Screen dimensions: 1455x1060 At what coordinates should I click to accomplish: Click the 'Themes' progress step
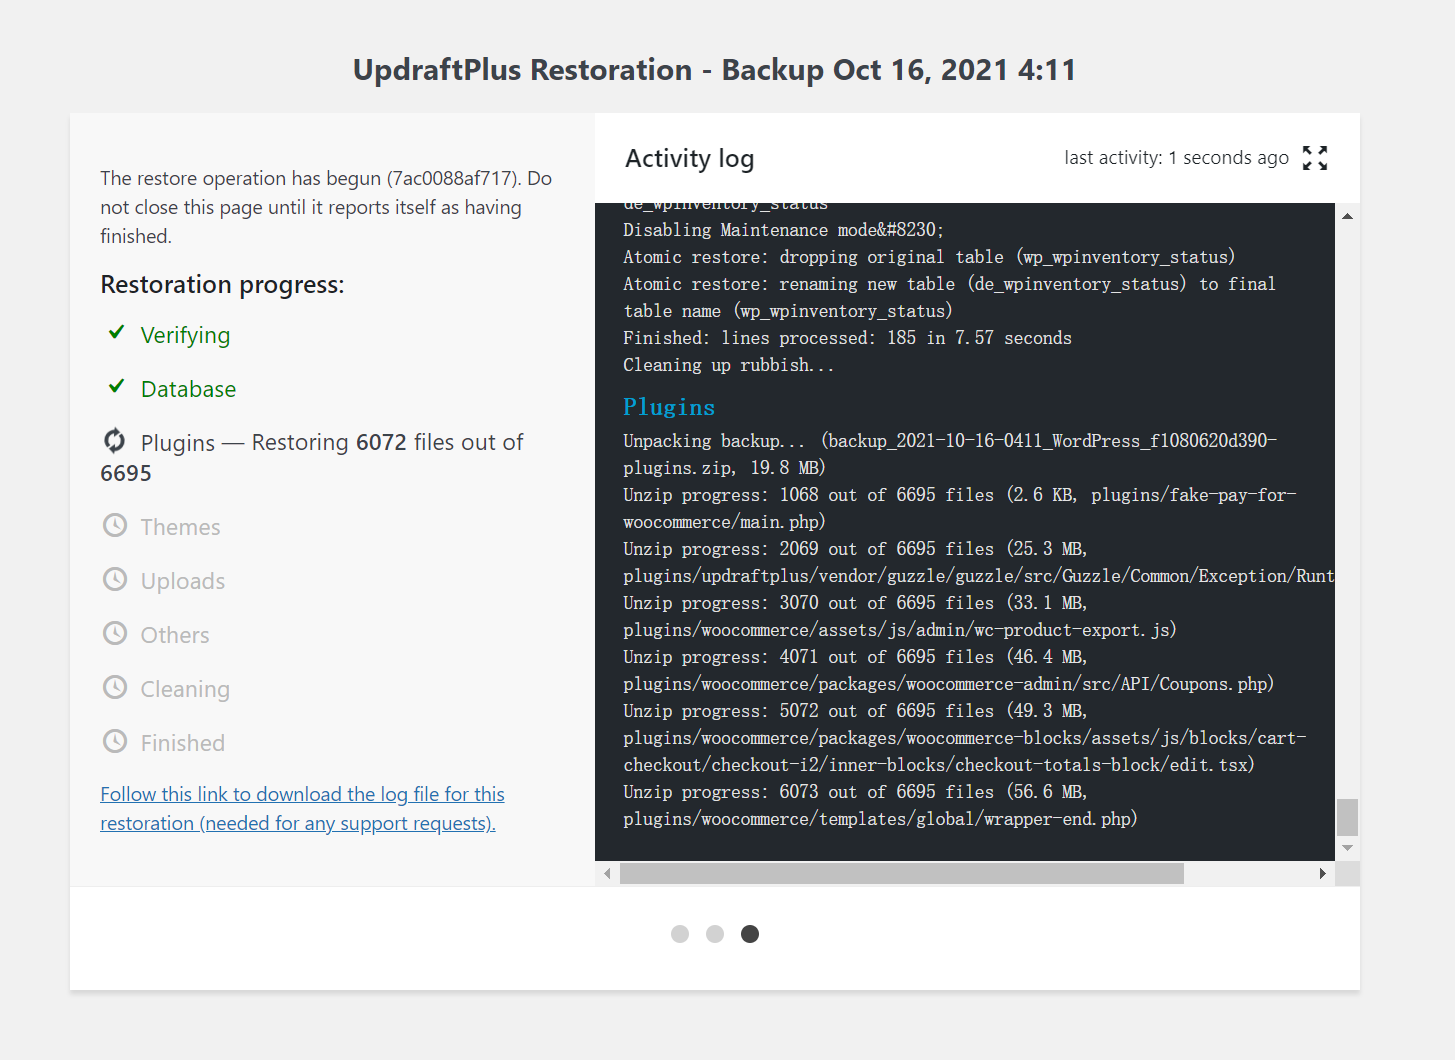pos(180,527)
